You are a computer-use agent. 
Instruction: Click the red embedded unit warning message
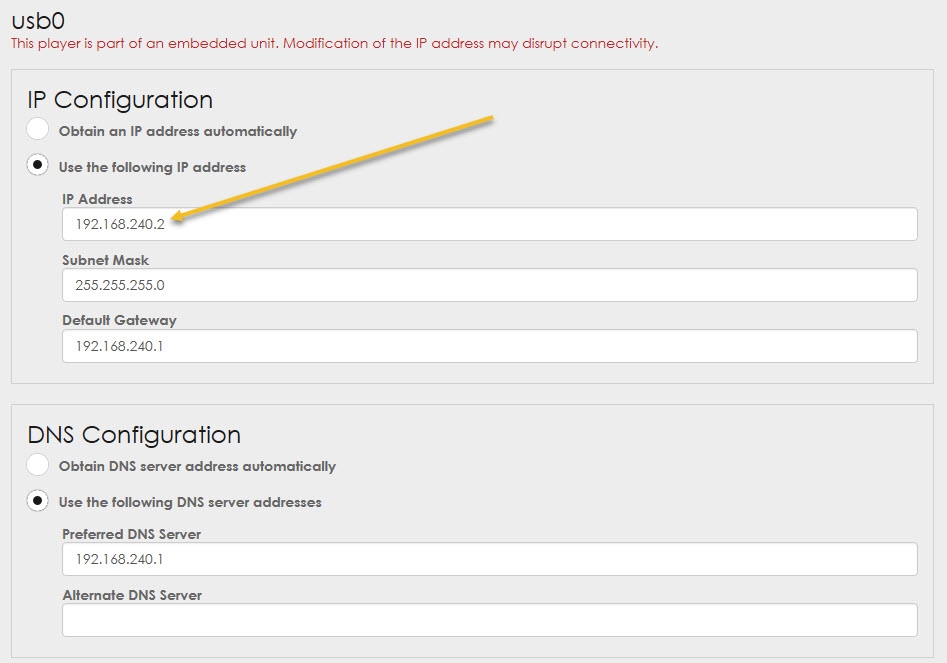pos(334,44)
